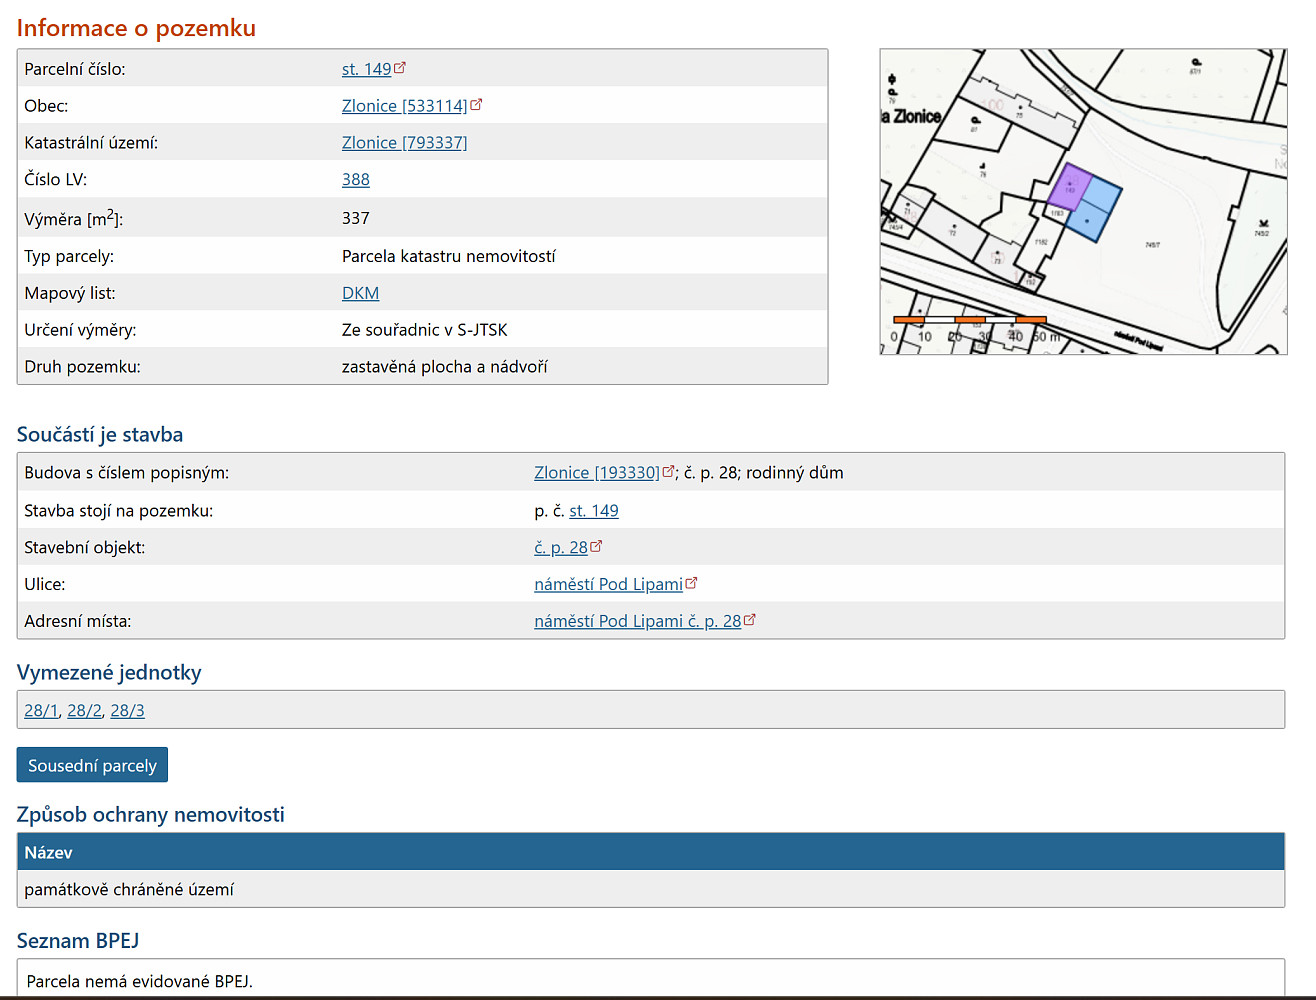Open building object link č. p. 28
1316x1000 pixels.
pos(561,548)
